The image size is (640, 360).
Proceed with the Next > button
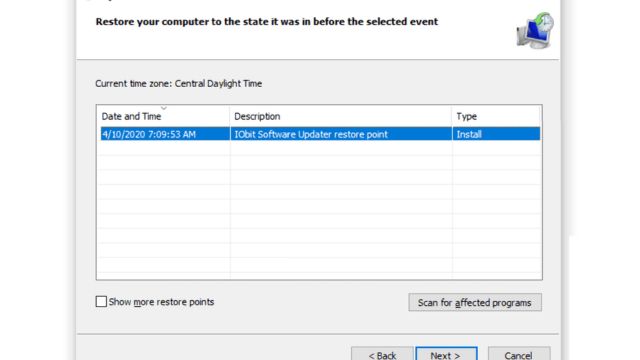point(446,354)
